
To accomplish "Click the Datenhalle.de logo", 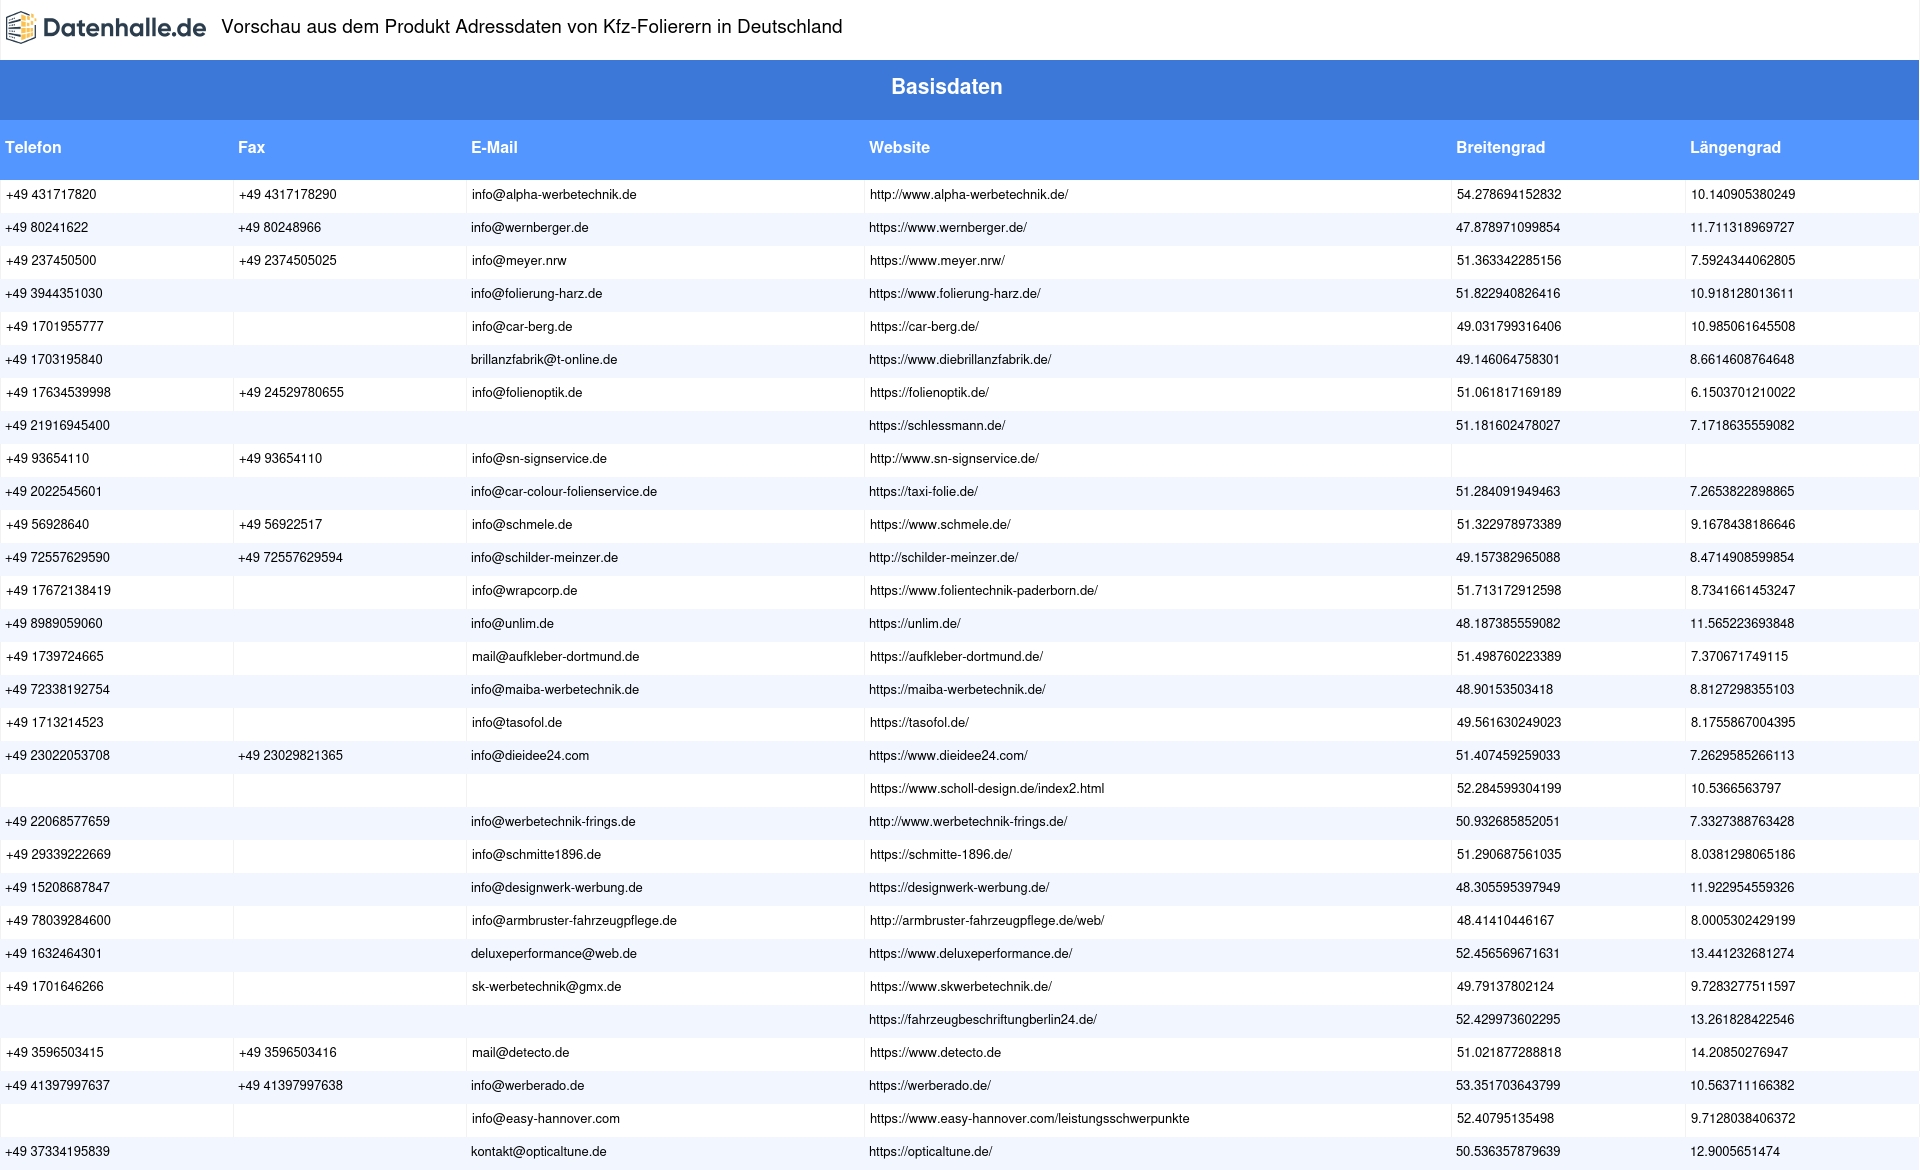I will coord(106,28).
